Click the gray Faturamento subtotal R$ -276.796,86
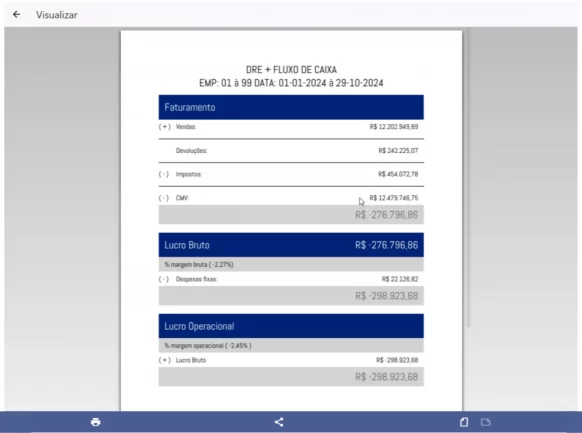The width and height of the screenshot is (582, 433). point(291,215)
